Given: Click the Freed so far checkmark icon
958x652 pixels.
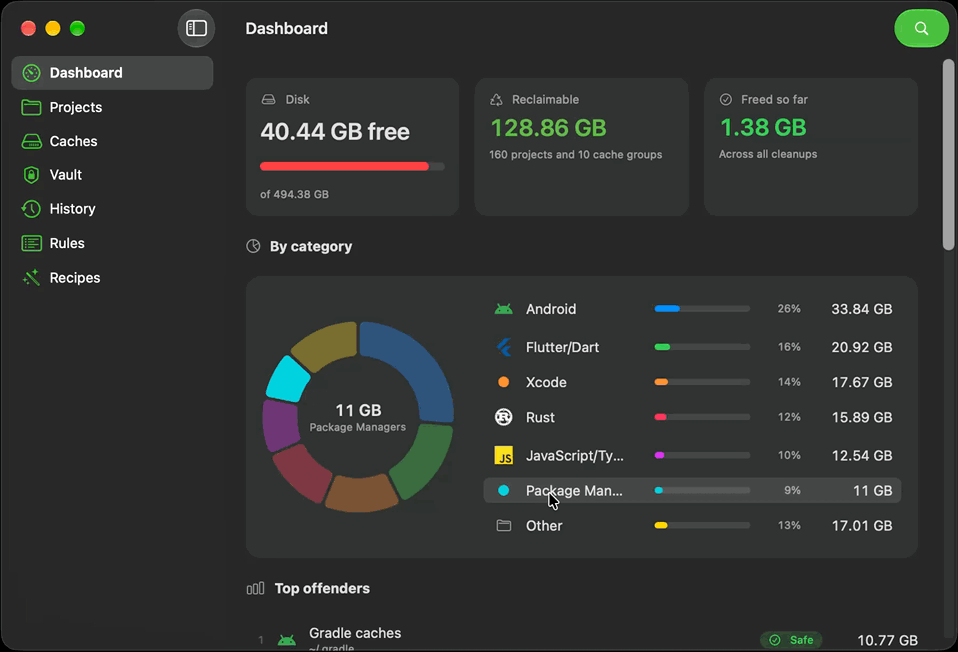Looking at the screenshot, I should 726,99.
